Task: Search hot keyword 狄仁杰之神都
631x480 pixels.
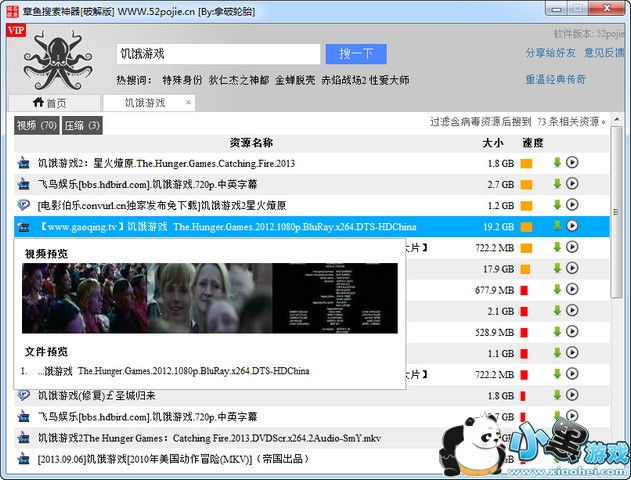Action: coord(239,80)
